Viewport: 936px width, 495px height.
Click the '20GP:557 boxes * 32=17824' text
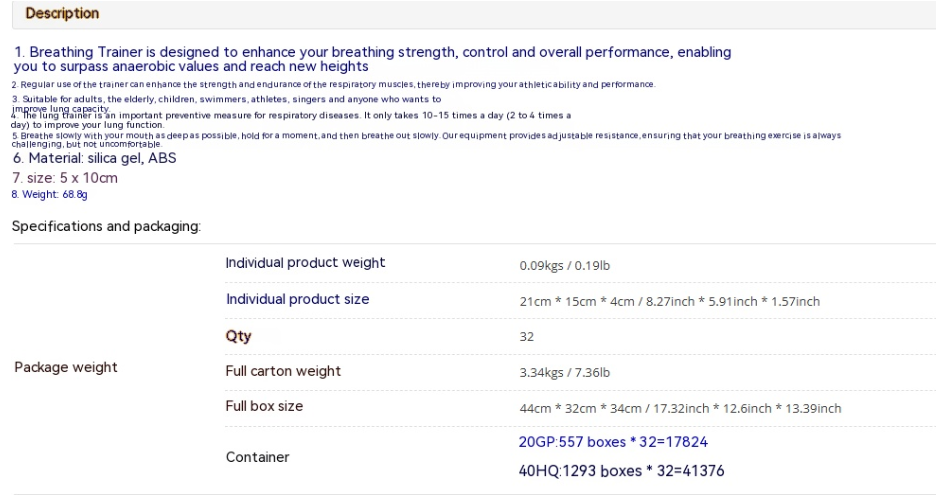614,441
